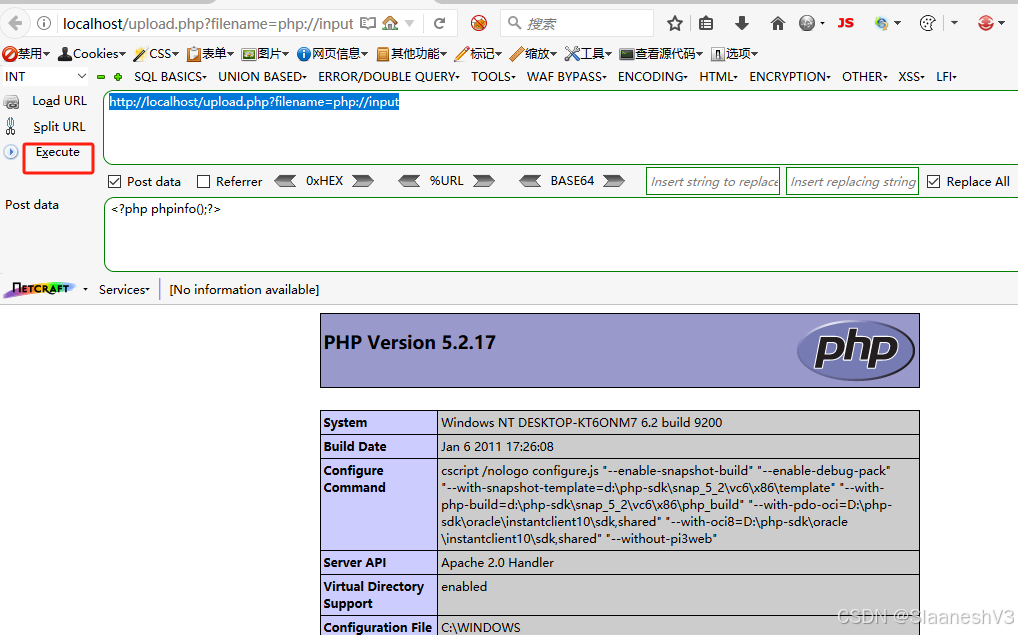Open the 其他功能 menu
This screenshot has width=1018, height=635.
tap(412, 54)
